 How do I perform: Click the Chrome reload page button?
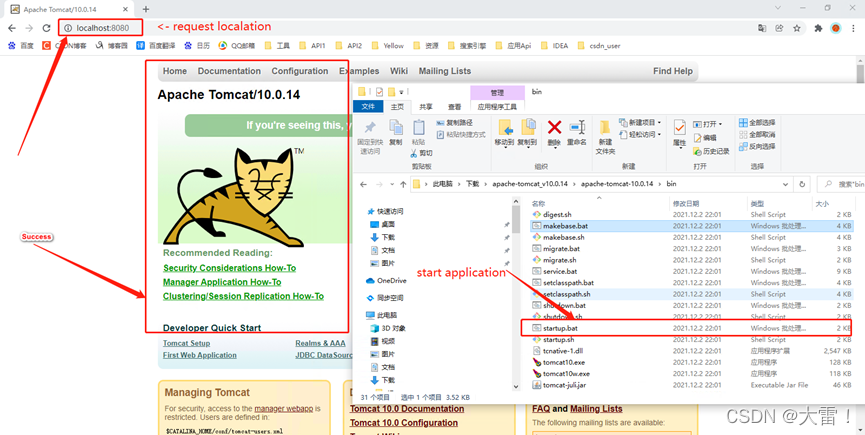46,28
